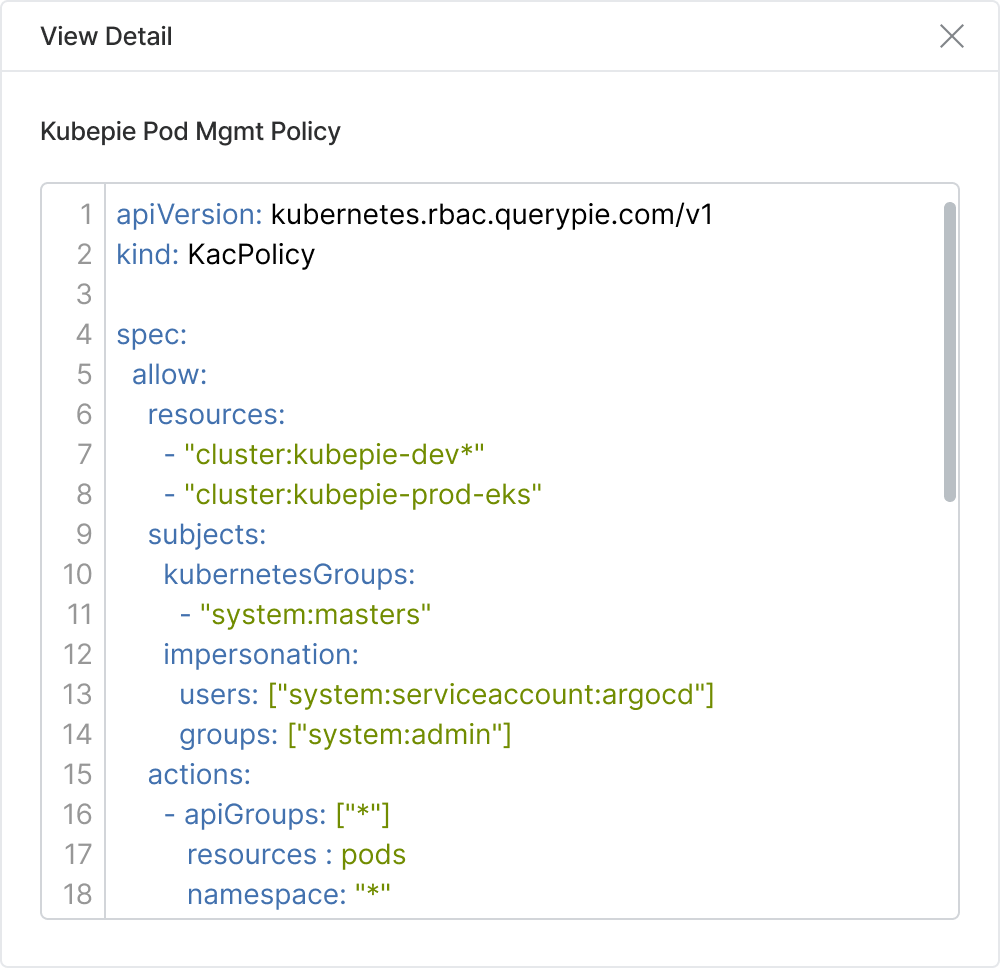Screen dimensions: 1000x968
Task: Click the apiVersion line of the policy
Action: click(415, 214)
